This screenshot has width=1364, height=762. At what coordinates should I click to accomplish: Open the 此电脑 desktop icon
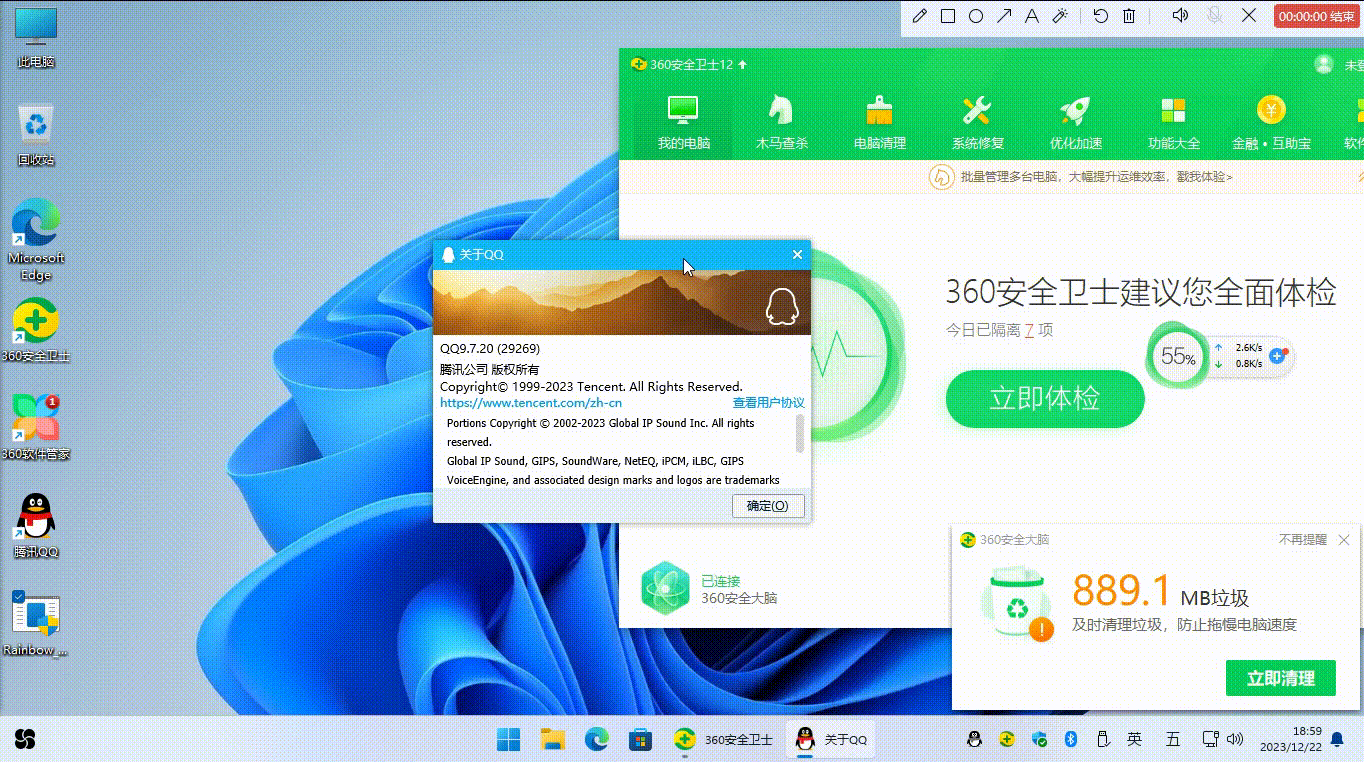[36, 38]
